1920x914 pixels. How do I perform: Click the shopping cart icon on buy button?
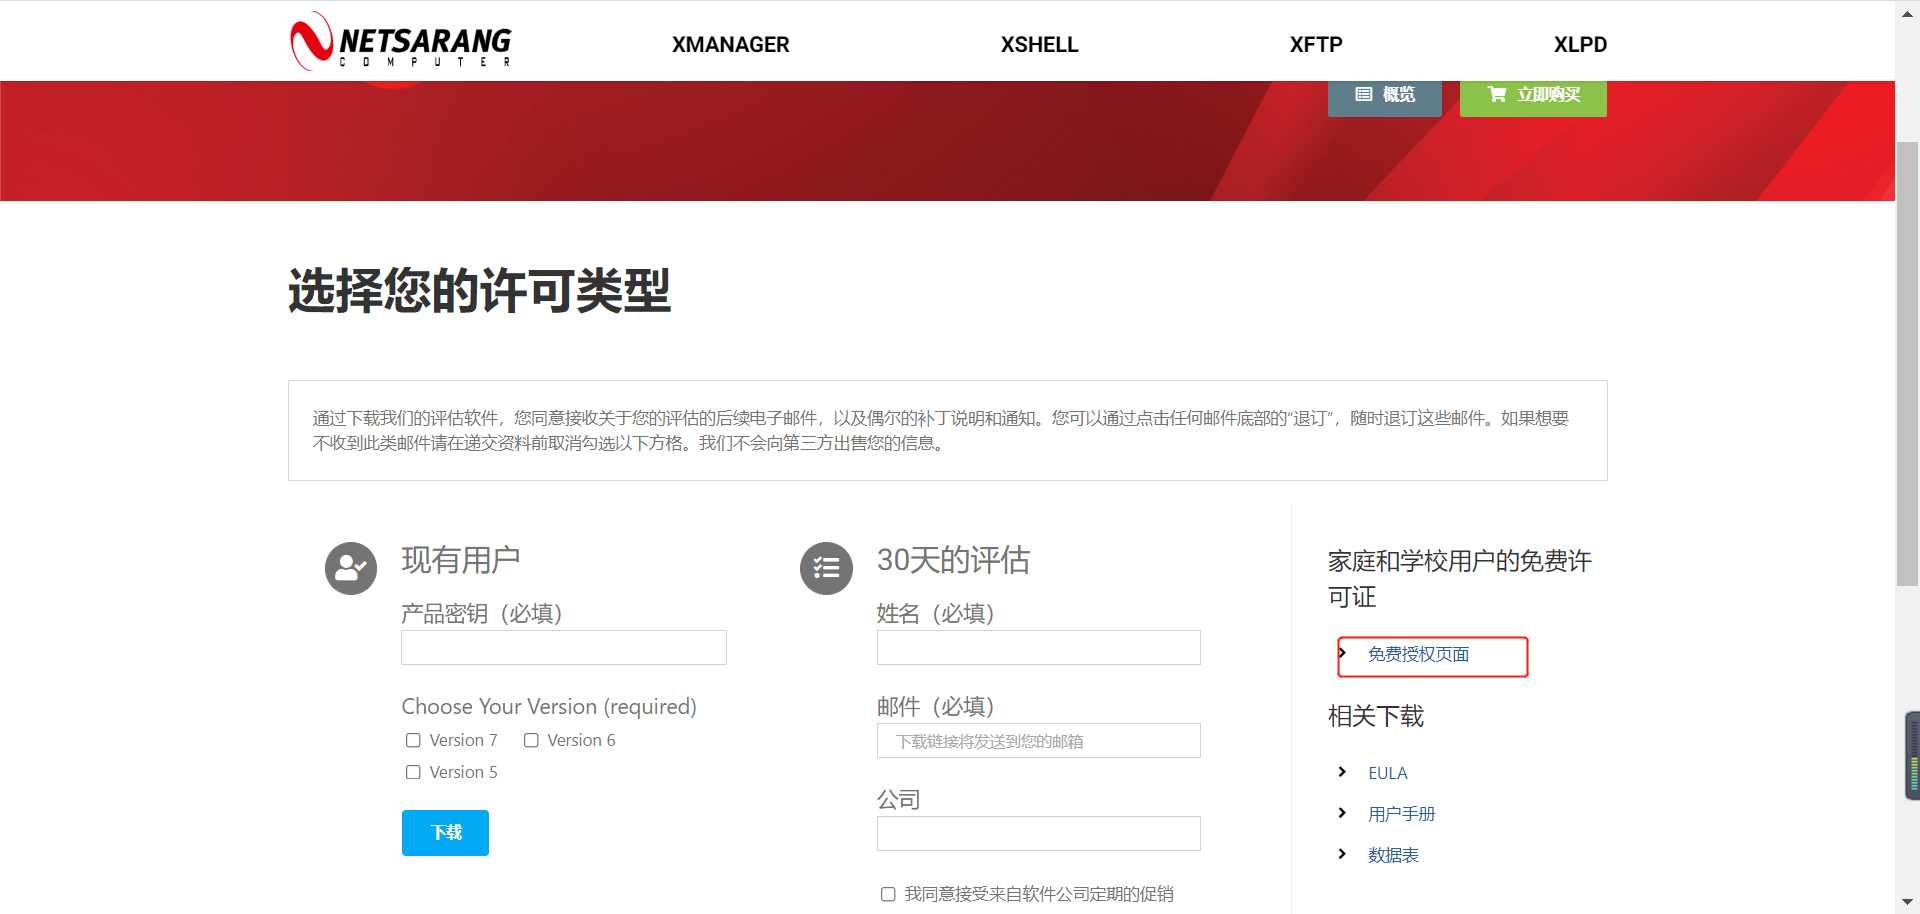pos(1497,94)
